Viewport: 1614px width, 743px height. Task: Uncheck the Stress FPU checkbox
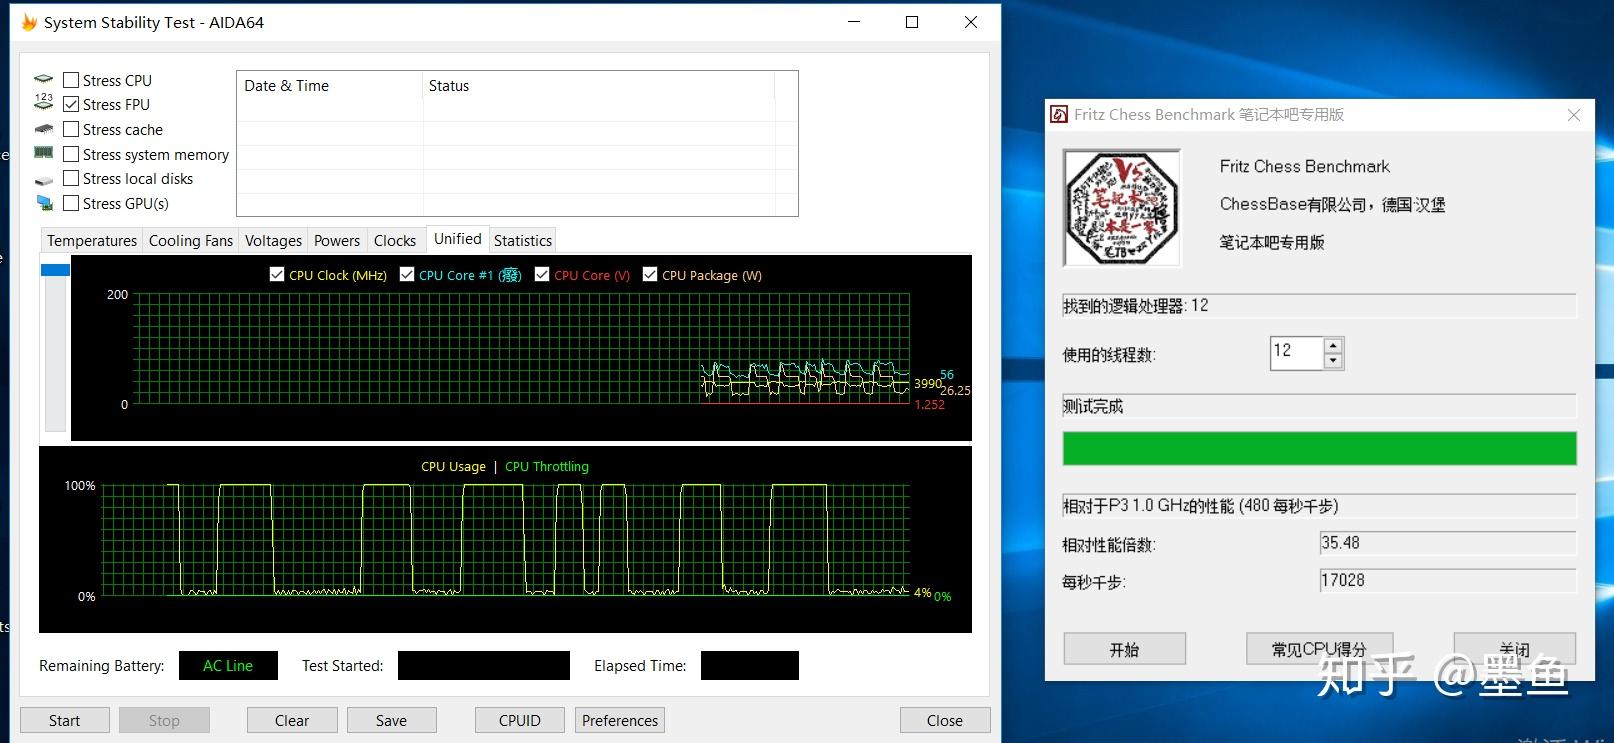(x=71, y=104)
